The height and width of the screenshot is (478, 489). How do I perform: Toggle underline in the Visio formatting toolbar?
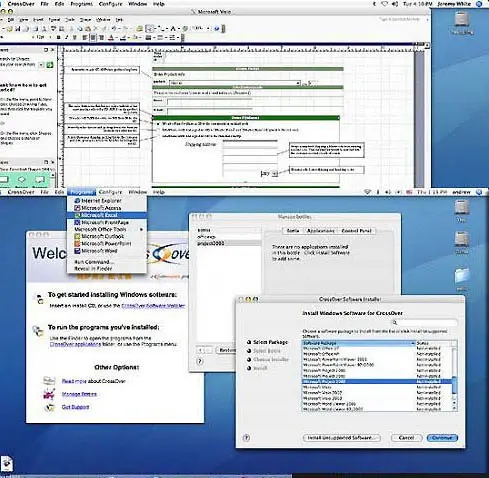tap(75, 38)
